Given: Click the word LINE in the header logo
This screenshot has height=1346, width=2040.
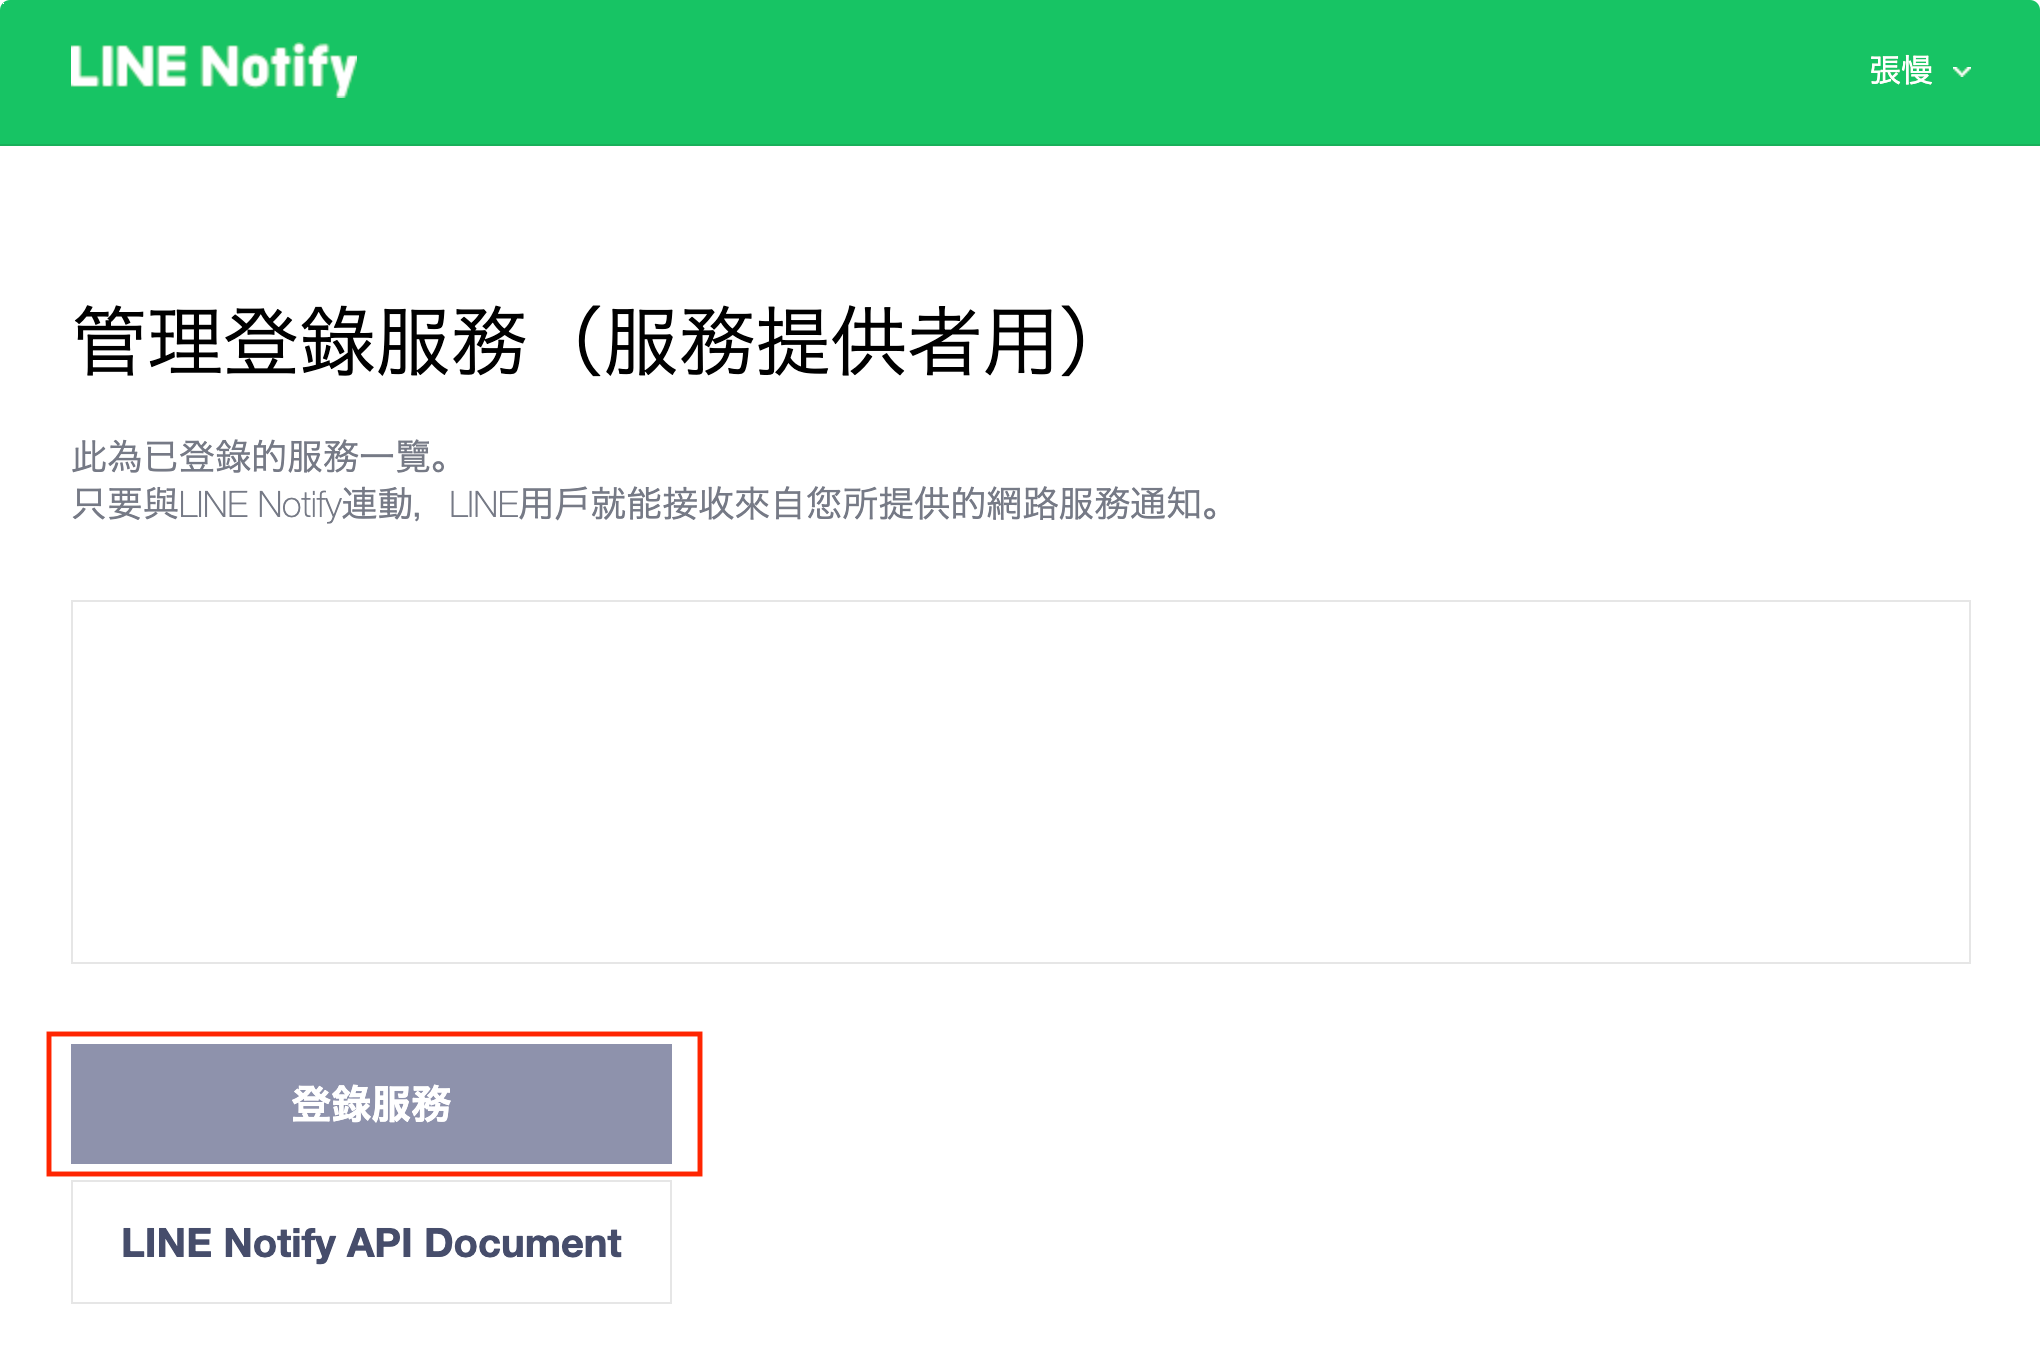Looking at the screenshot, I should click(128, 68).
